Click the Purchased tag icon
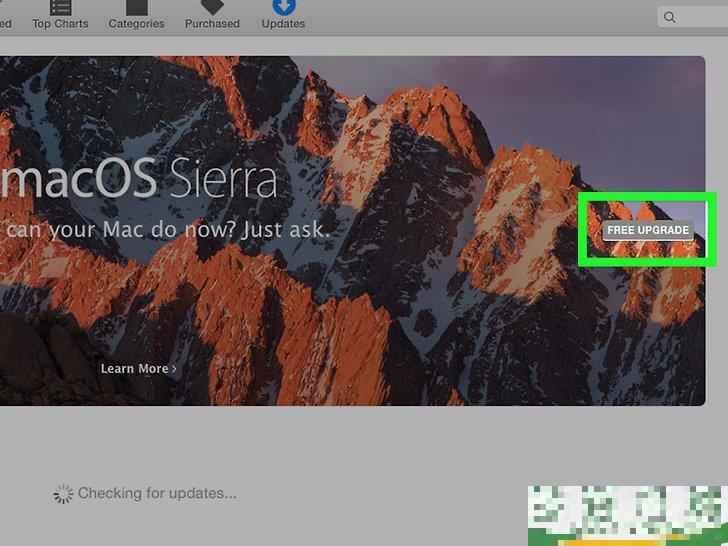This screenshot has height=546, width=728. coord(212,6)
